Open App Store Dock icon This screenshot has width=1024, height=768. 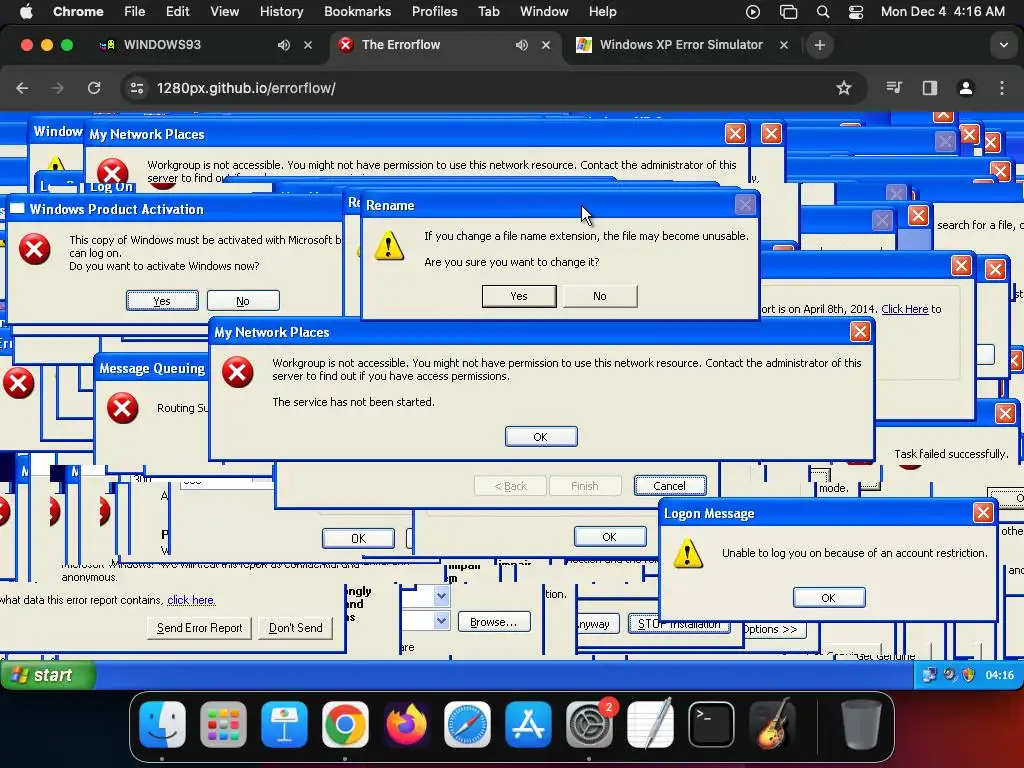pos(528,724)
